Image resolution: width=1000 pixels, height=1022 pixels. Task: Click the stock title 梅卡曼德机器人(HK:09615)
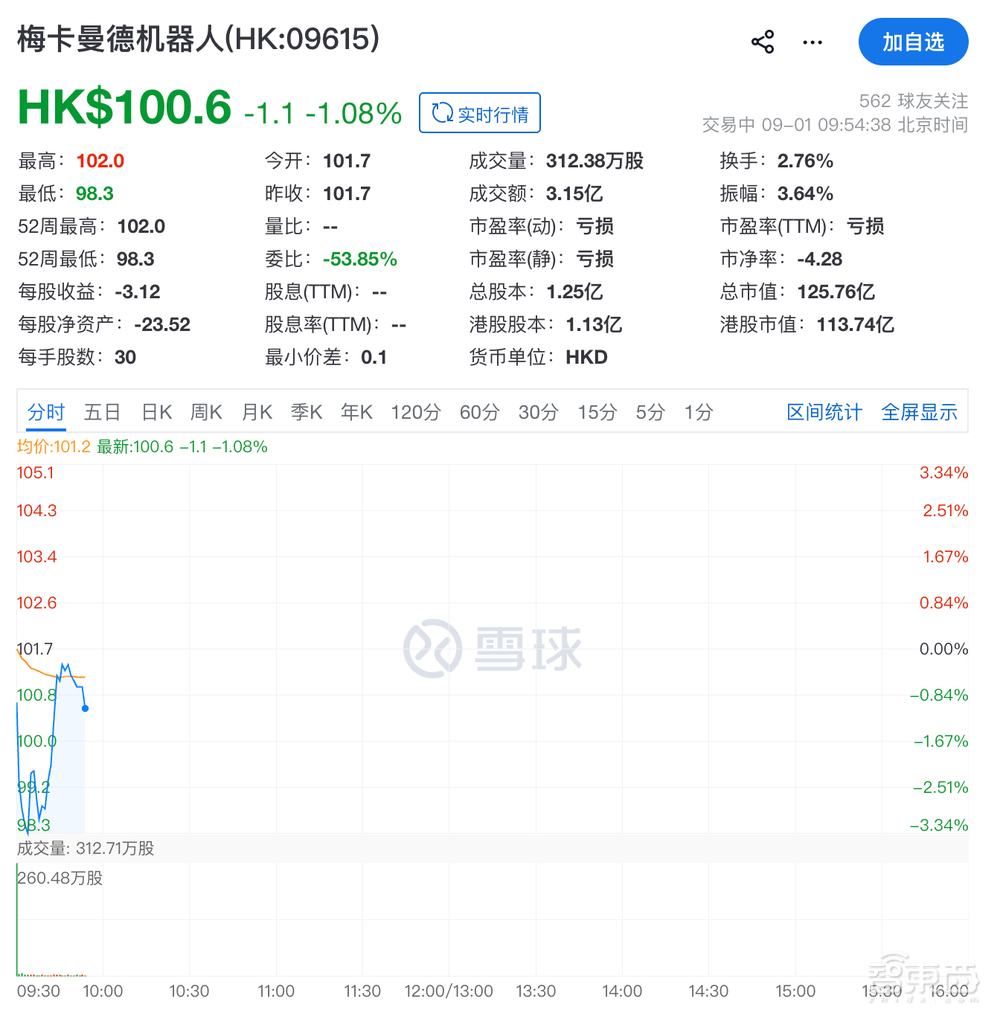click(198, 38)
